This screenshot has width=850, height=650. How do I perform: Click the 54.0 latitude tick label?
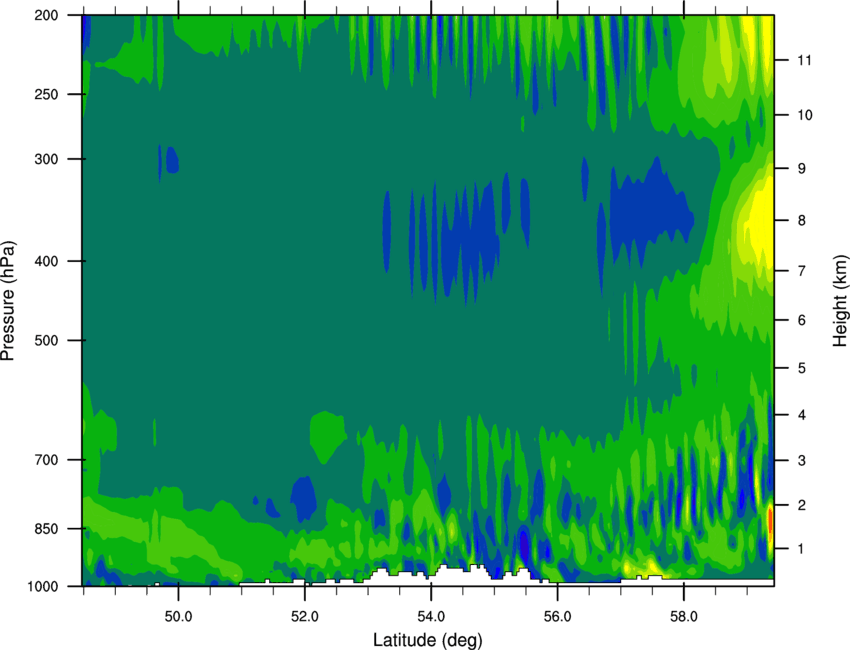click(431, 617)
